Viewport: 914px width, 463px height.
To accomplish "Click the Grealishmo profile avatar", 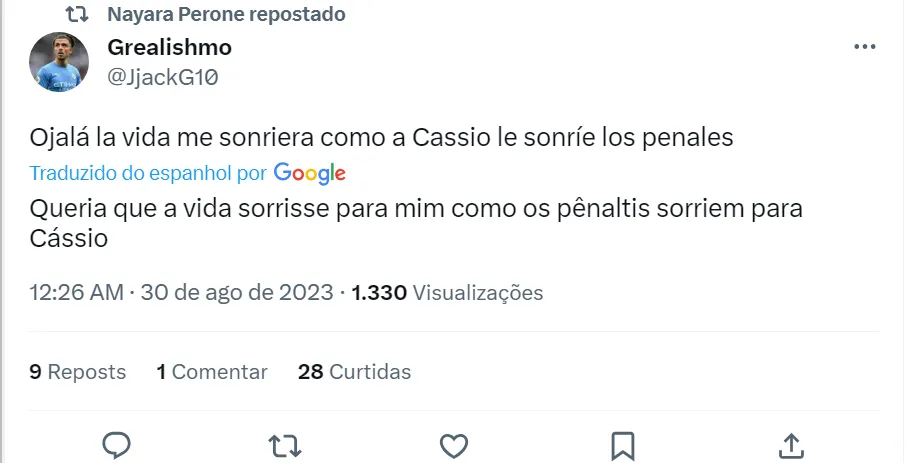I will coord(59,62).
